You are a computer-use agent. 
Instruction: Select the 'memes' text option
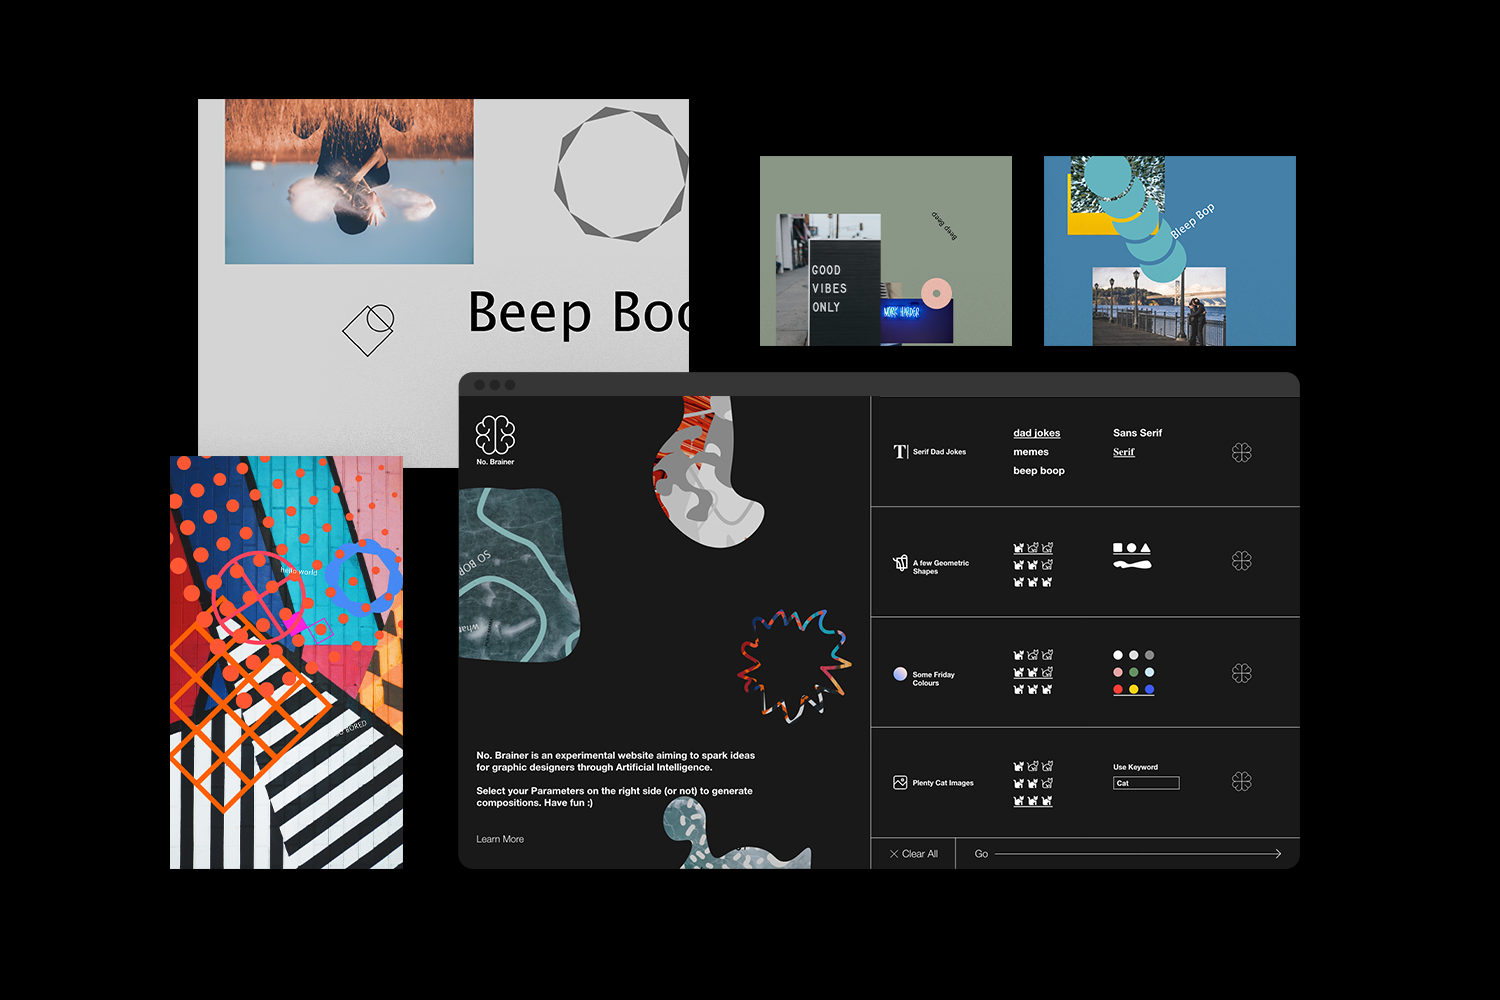coord(1030,452)
